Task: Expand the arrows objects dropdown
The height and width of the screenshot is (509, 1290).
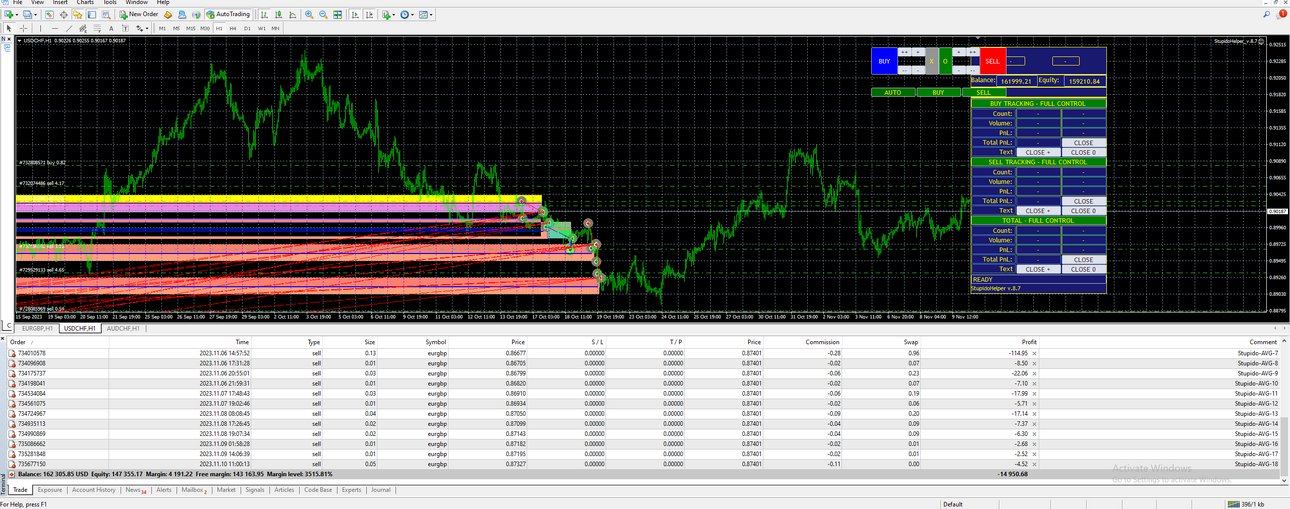Action: (147, 28)
